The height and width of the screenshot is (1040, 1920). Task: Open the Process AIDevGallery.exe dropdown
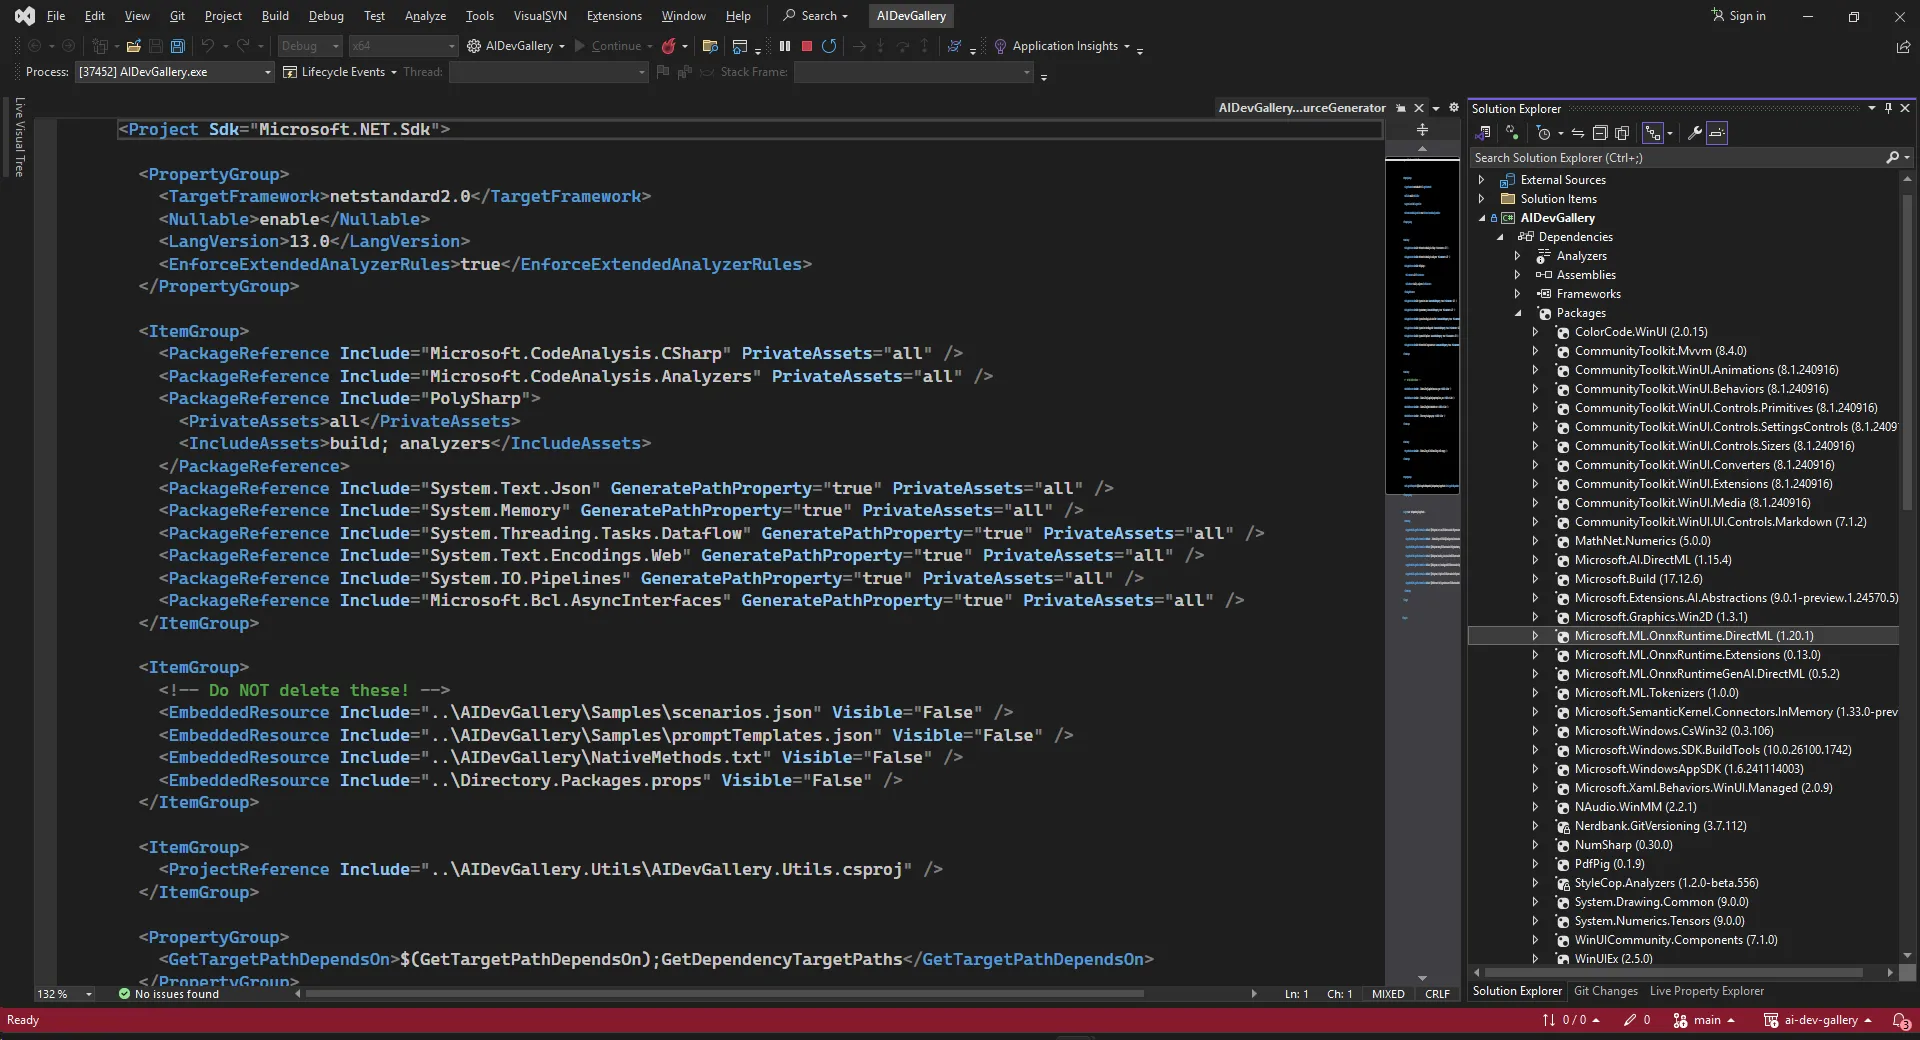click(x=175, y=72)
